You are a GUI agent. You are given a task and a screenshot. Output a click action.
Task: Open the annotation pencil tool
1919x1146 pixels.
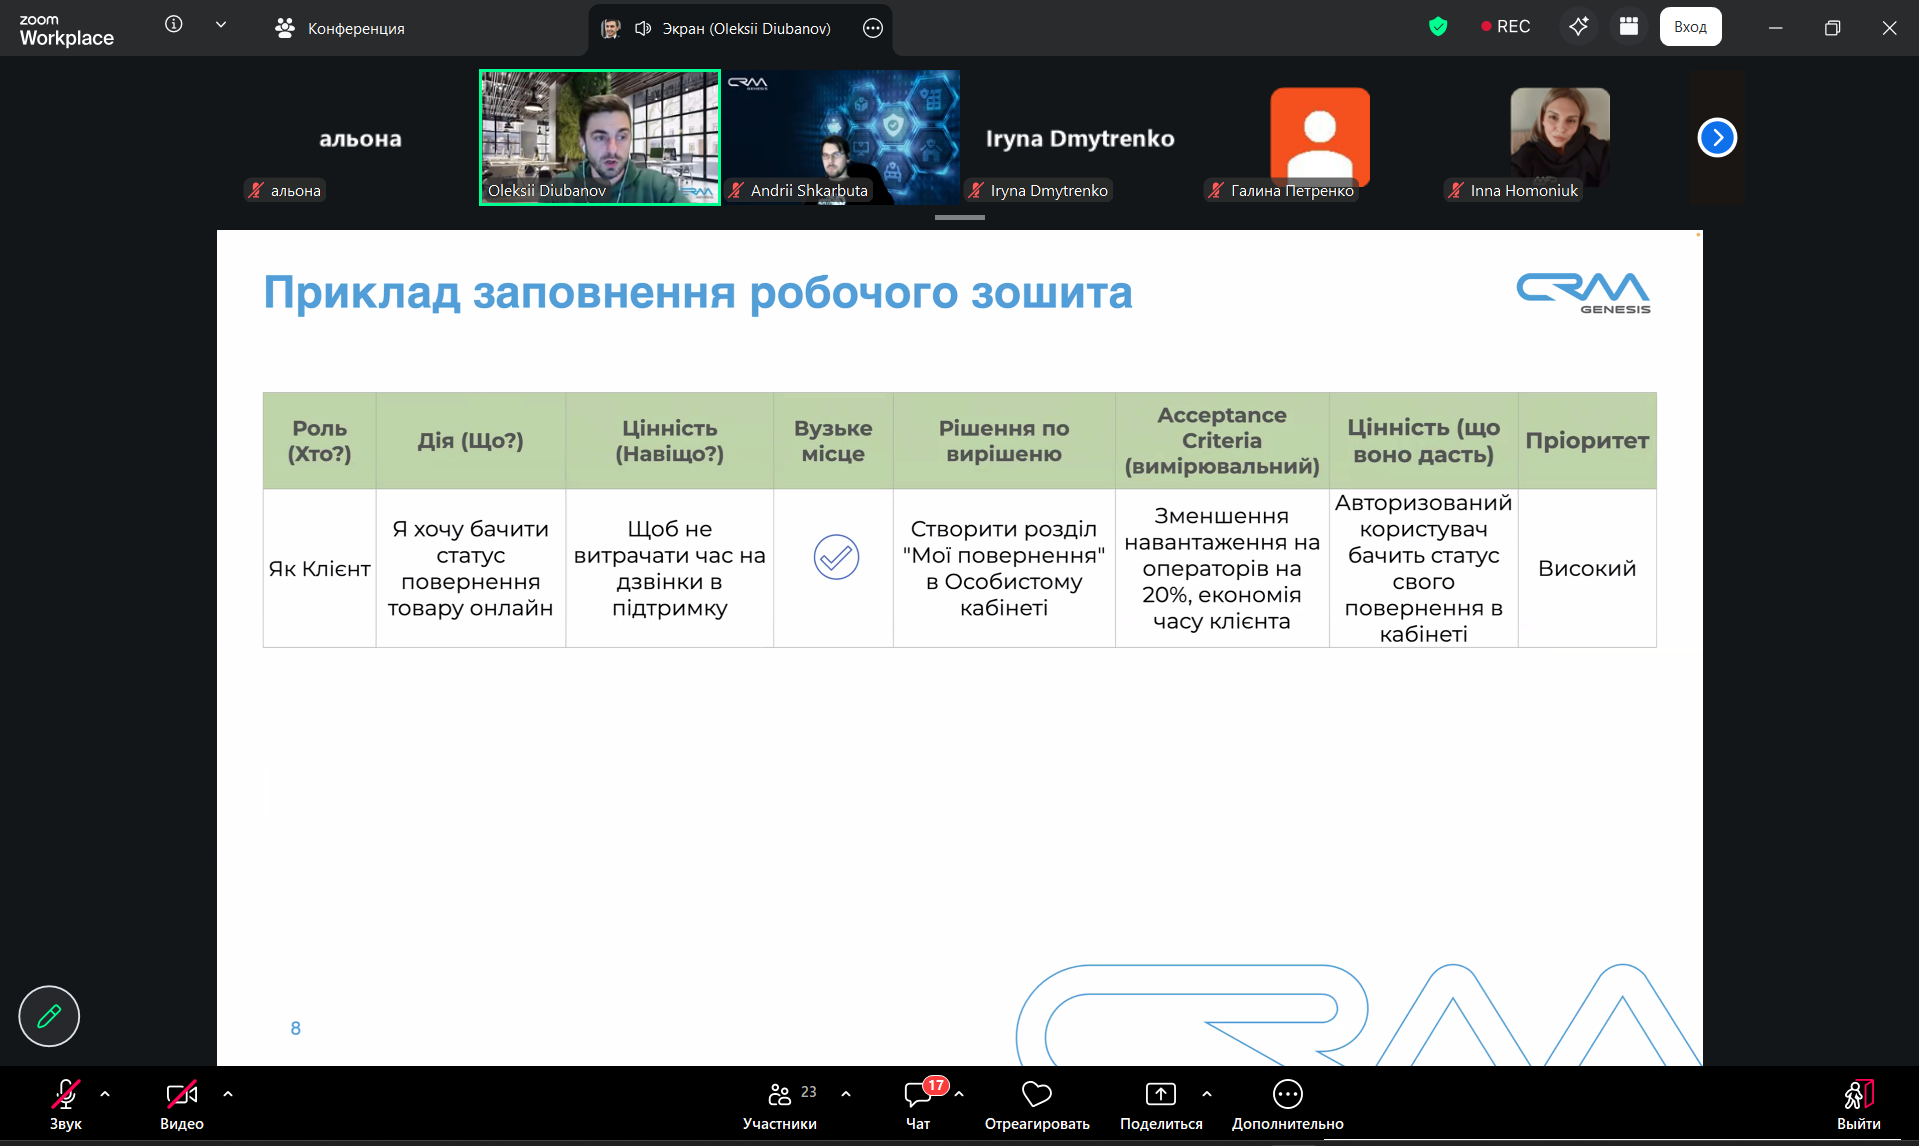(49, 1016)
